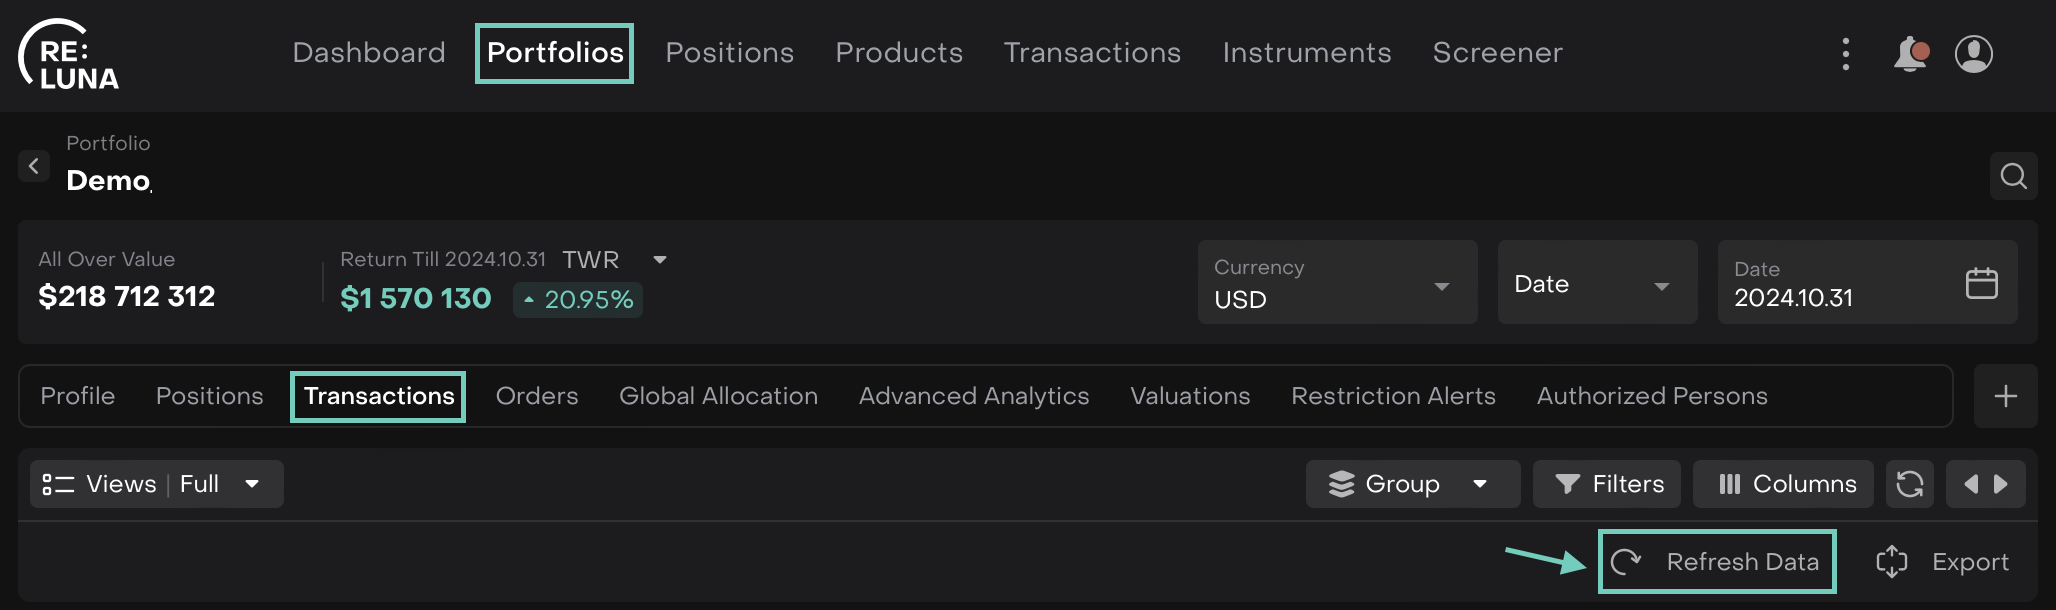Open the three-dot more options menu
This screenshot has width=2056, height=610.
pos(1845,54)
